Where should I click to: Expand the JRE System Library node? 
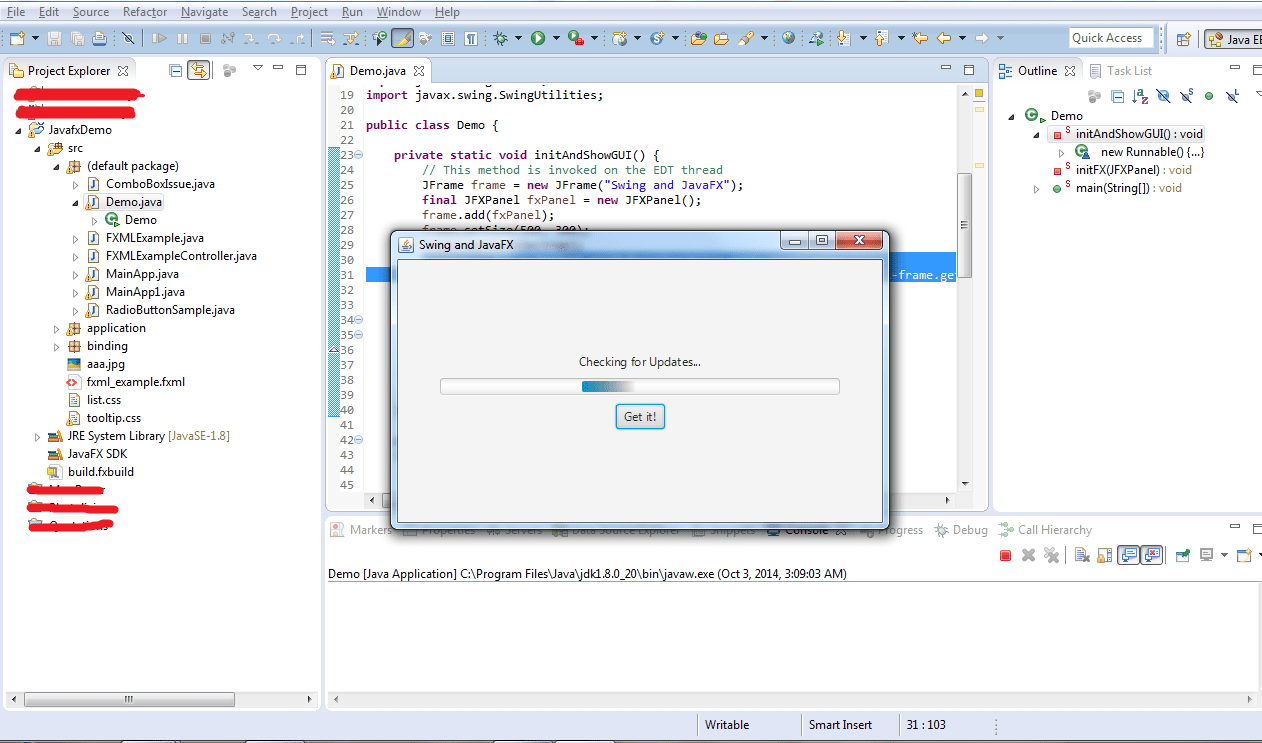point(38,436)
